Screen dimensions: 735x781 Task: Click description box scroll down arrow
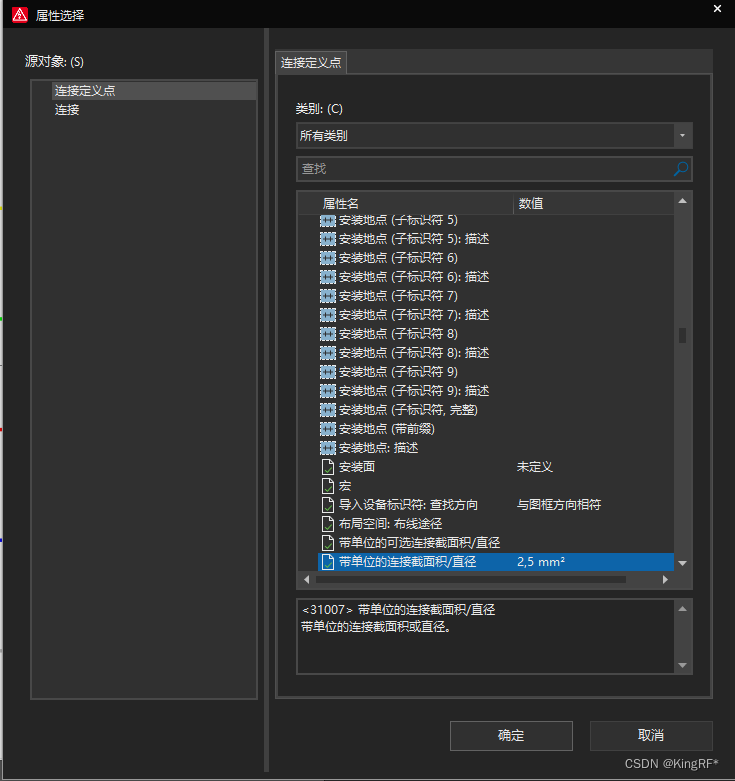[x=682, y=665]
